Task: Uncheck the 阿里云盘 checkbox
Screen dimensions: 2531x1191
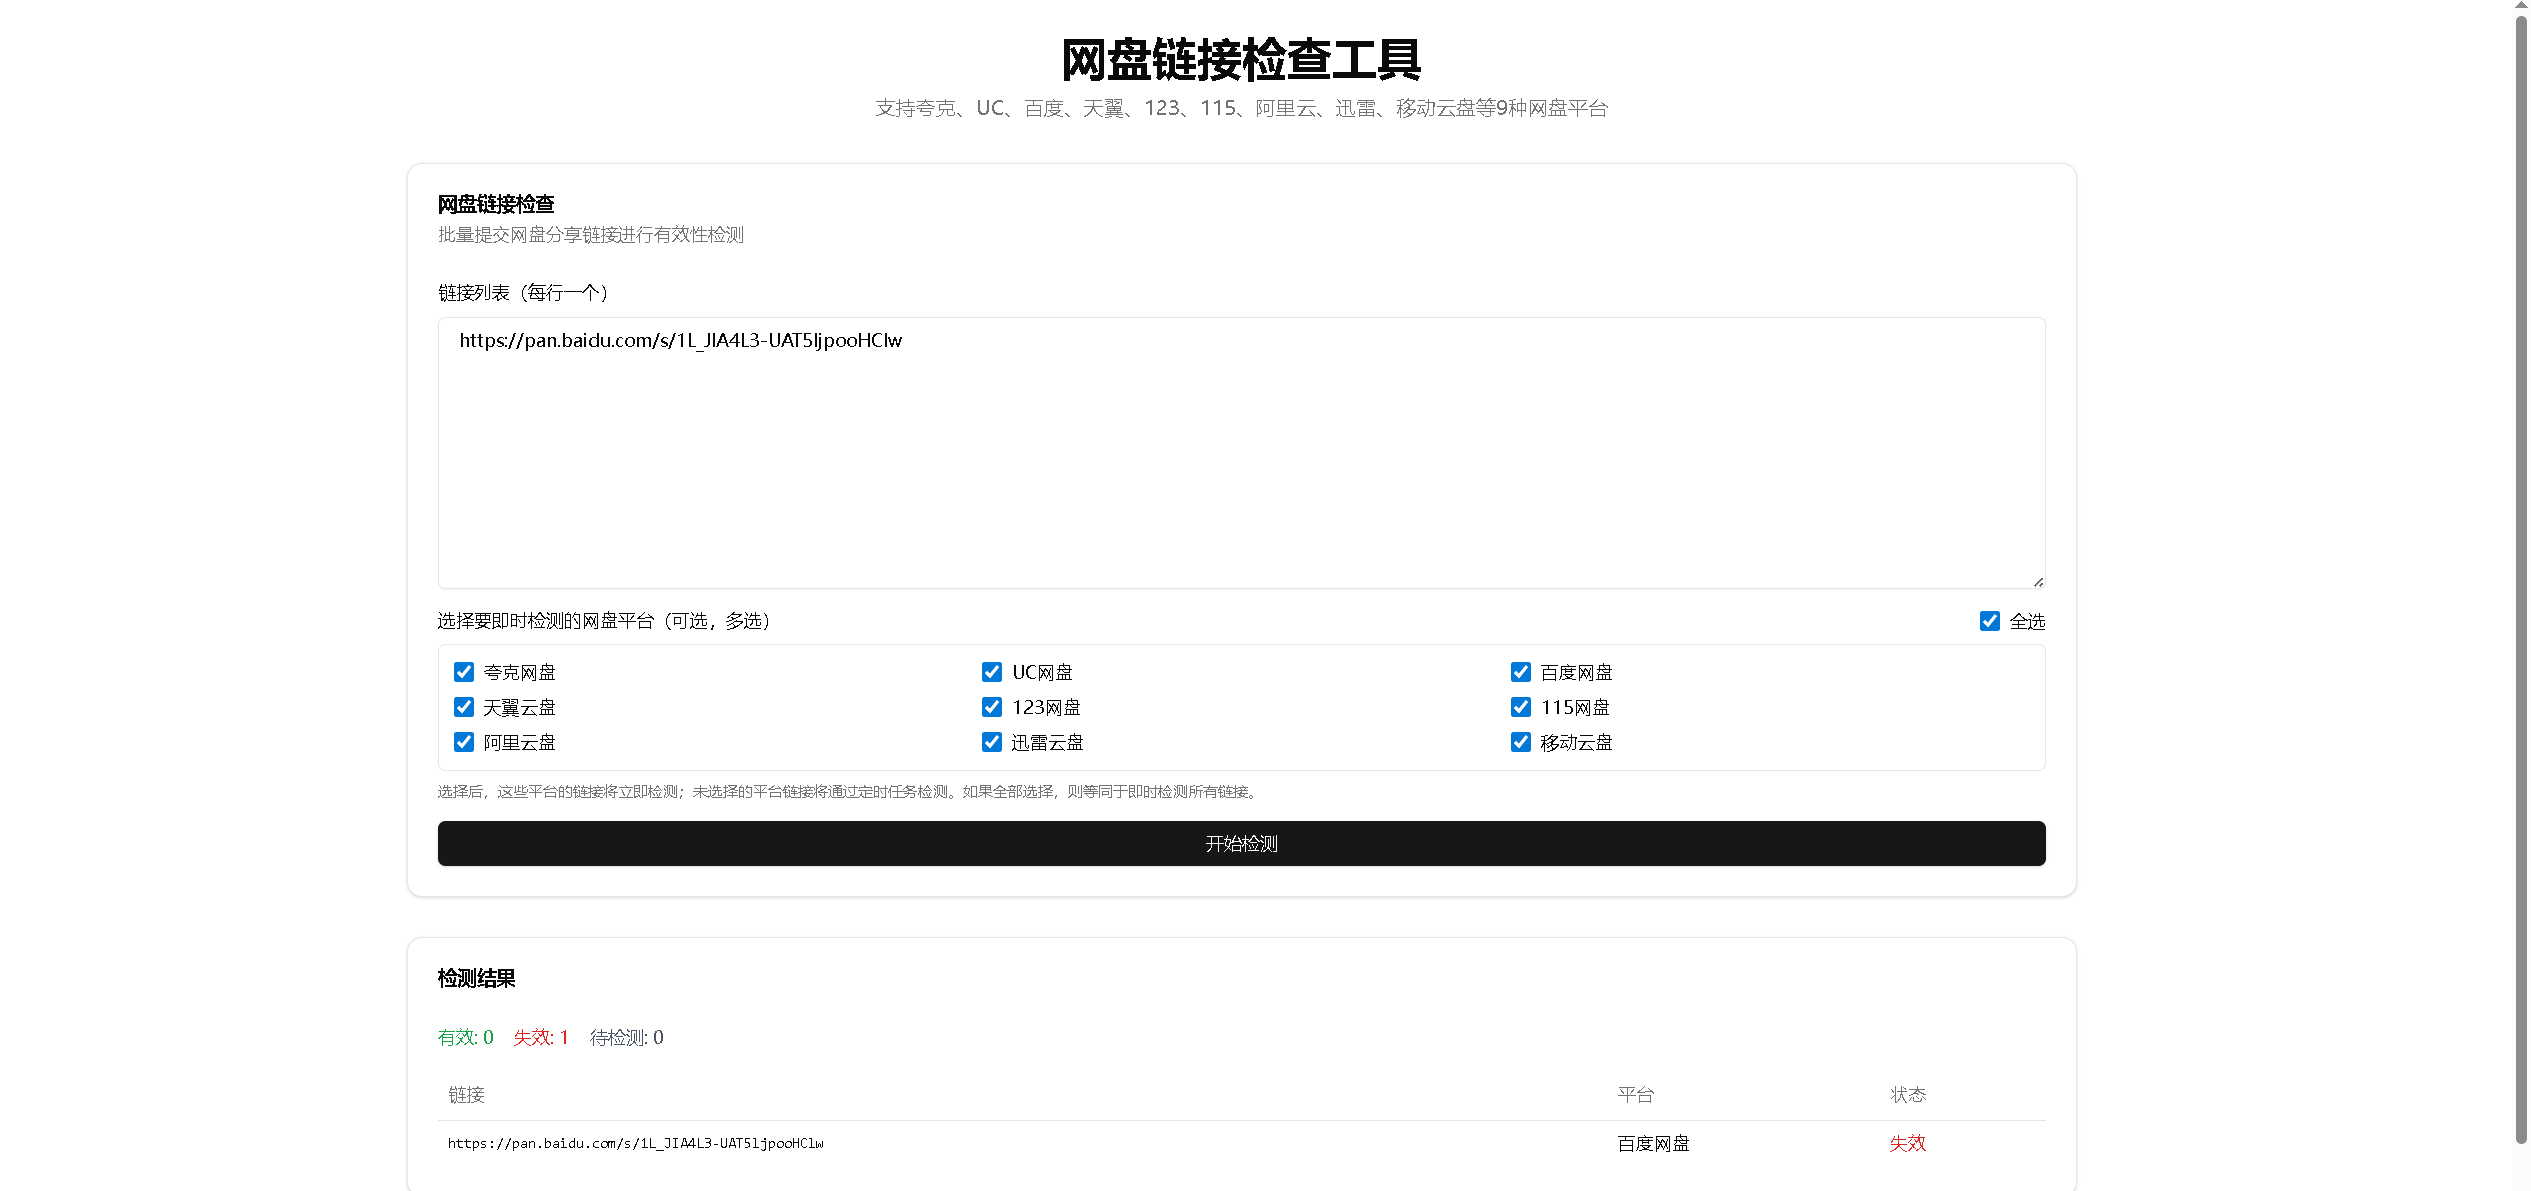Action: tap(464, 742)
